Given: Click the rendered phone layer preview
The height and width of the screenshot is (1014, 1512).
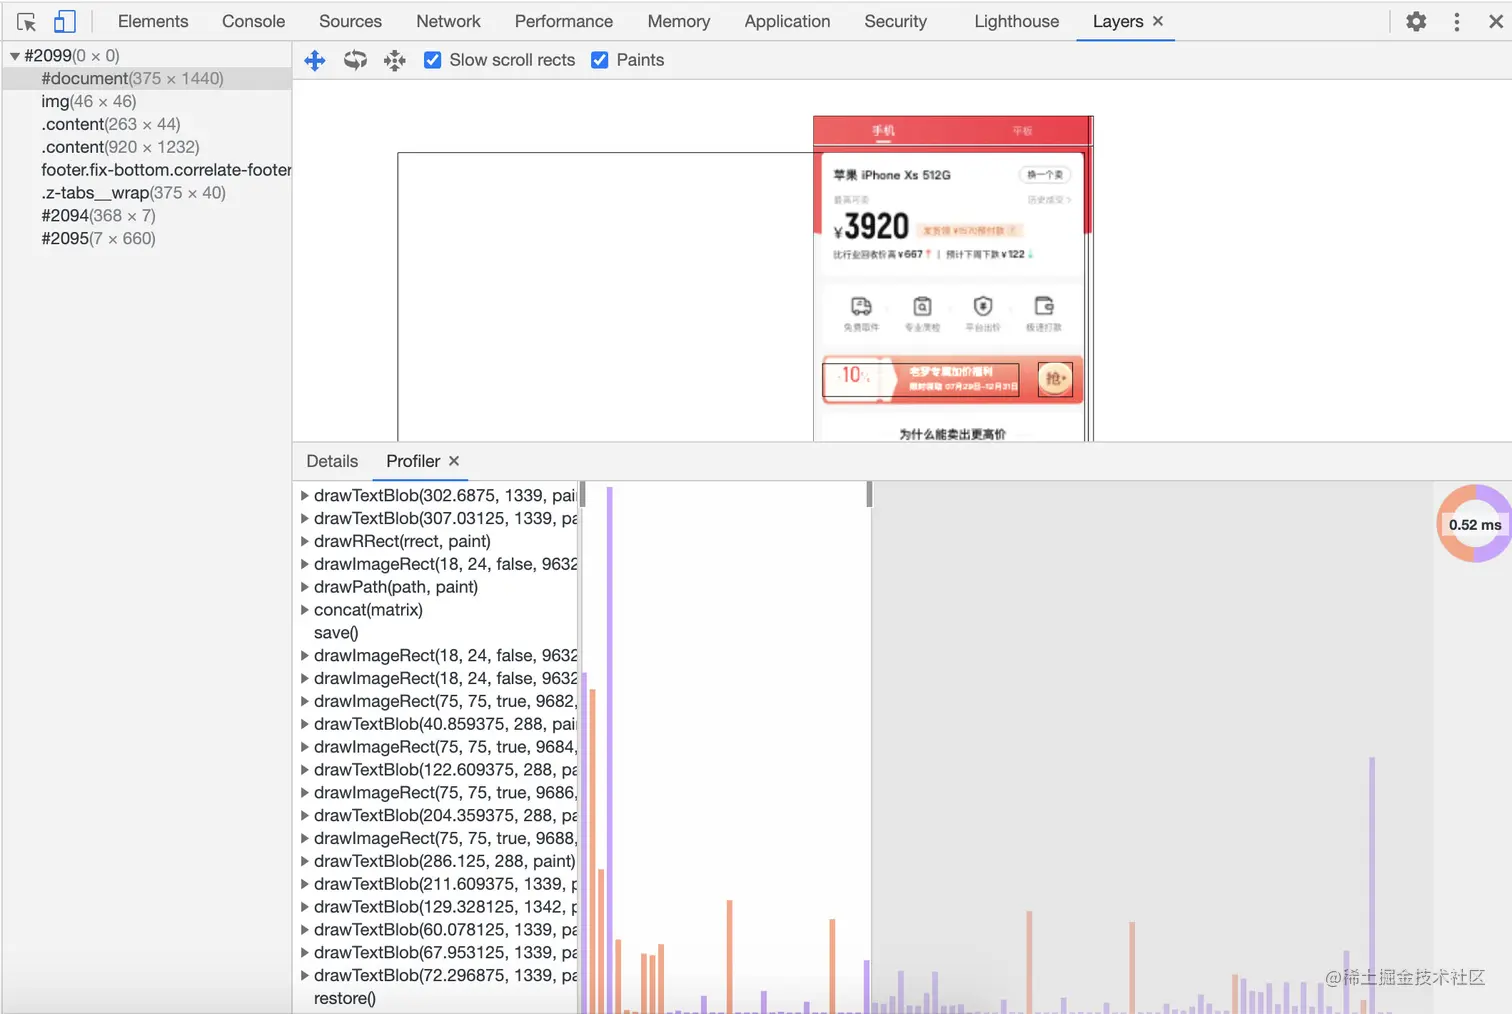Looking at the screenshot, I should click(x=953, y=279).
